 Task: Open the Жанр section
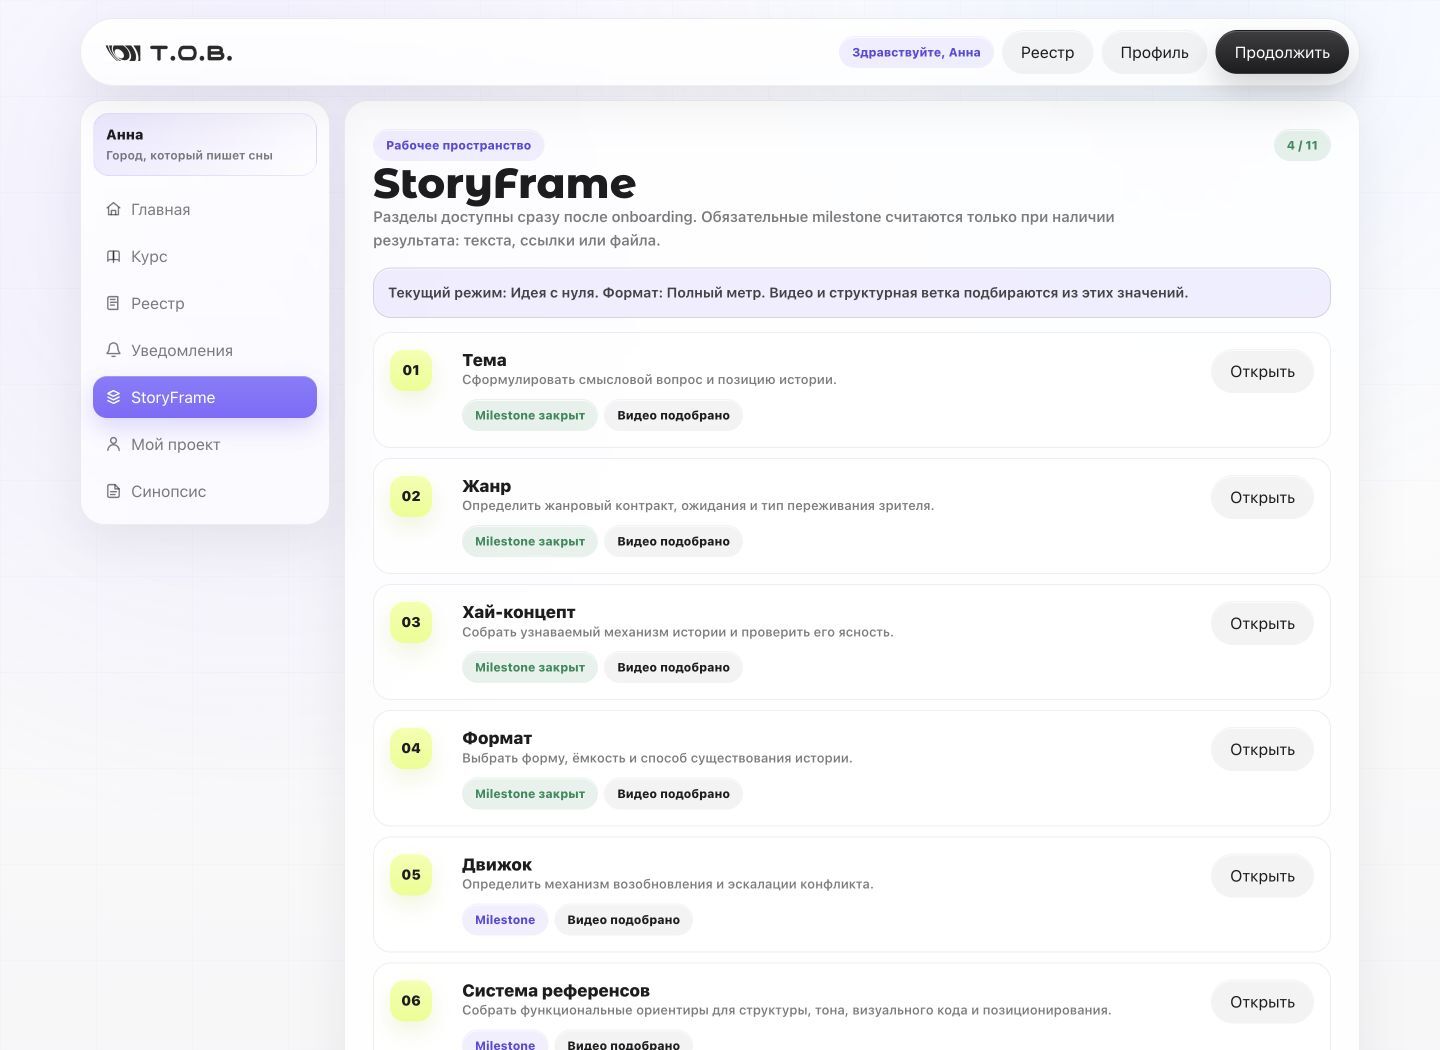pyautogui.click(x=1262, y=497)
